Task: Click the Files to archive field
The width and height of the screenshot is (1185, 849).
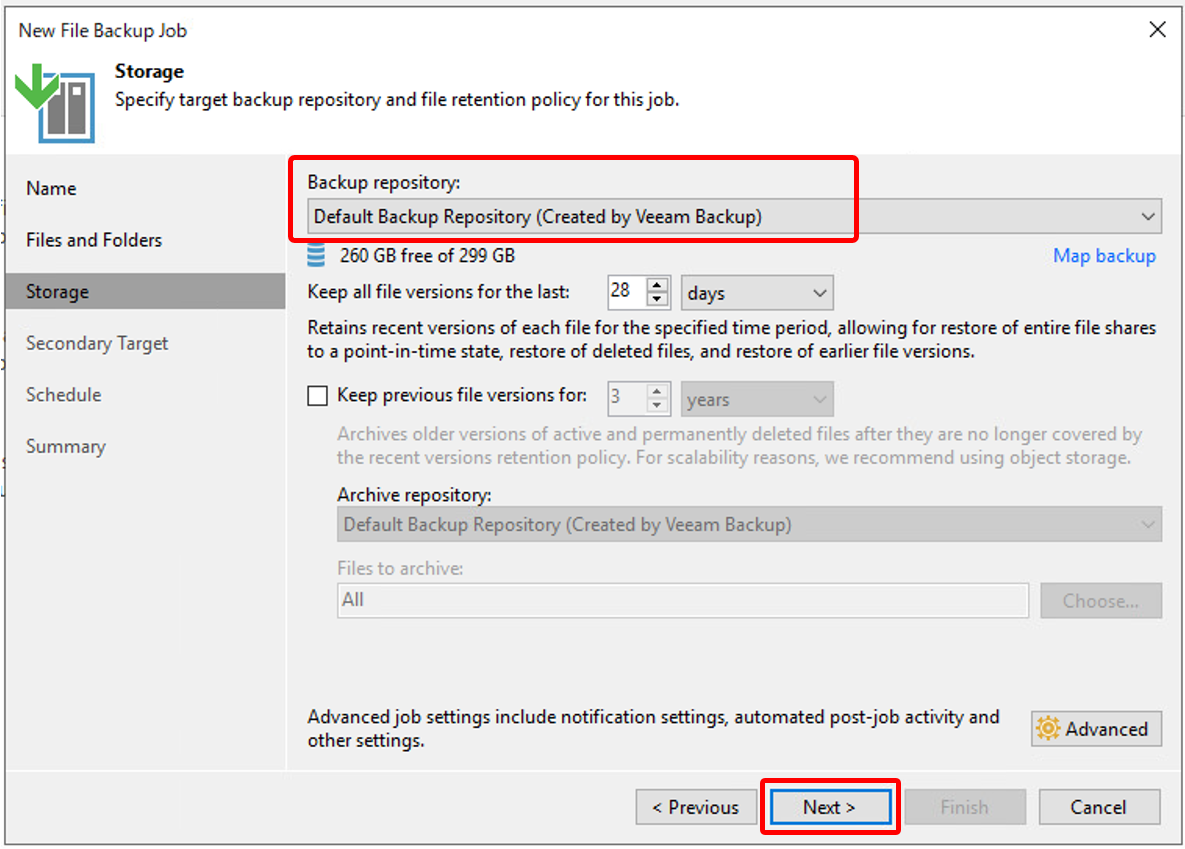Action: 682,600
